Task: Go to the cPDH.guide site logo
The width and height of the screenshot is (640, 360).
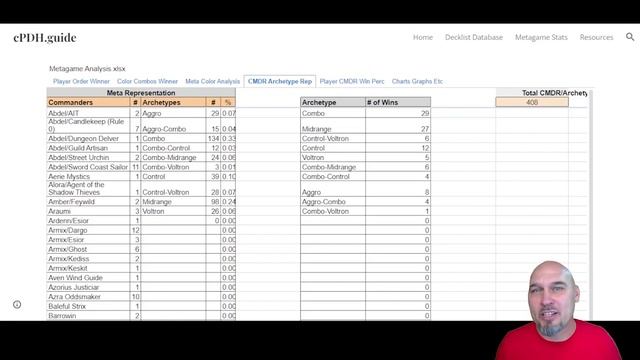Action: point(45,38)
